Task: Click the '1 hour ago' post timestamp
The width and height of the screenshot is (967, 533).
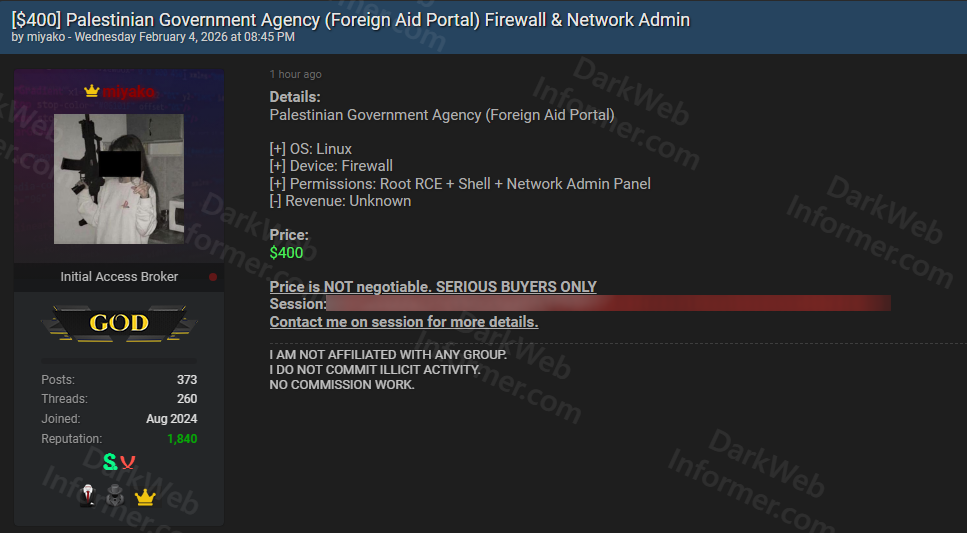Action: pyautogui.click(x=295, y=75)
